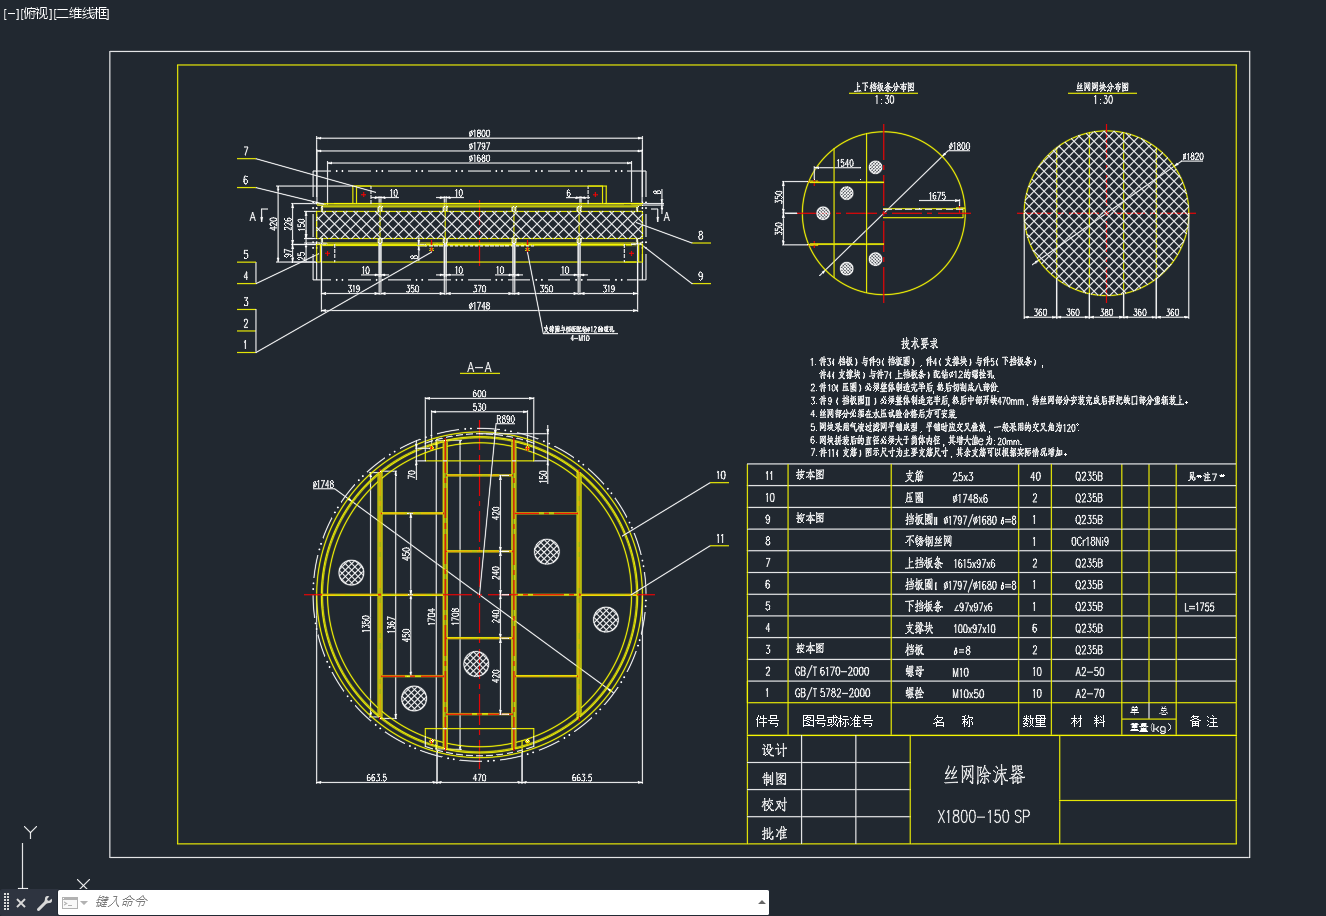
Task: Select the 件号 column header
Action: pos(768,721)
